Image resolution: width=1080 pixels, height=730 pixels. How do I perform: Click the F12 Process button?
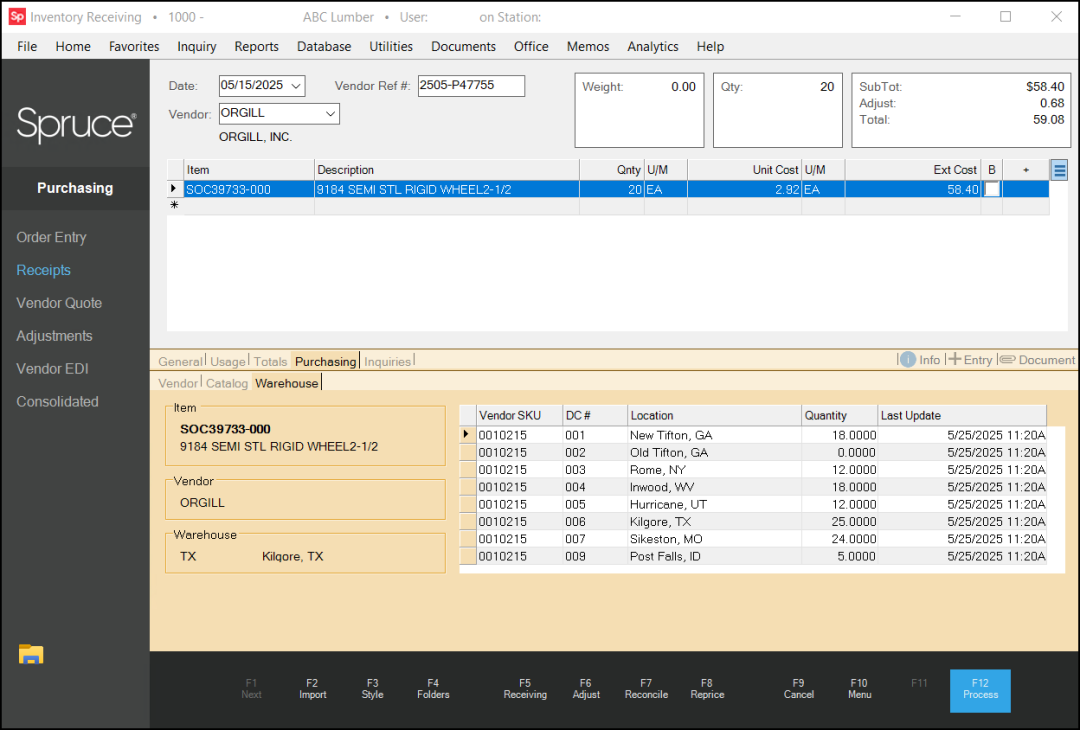point(980,690)
